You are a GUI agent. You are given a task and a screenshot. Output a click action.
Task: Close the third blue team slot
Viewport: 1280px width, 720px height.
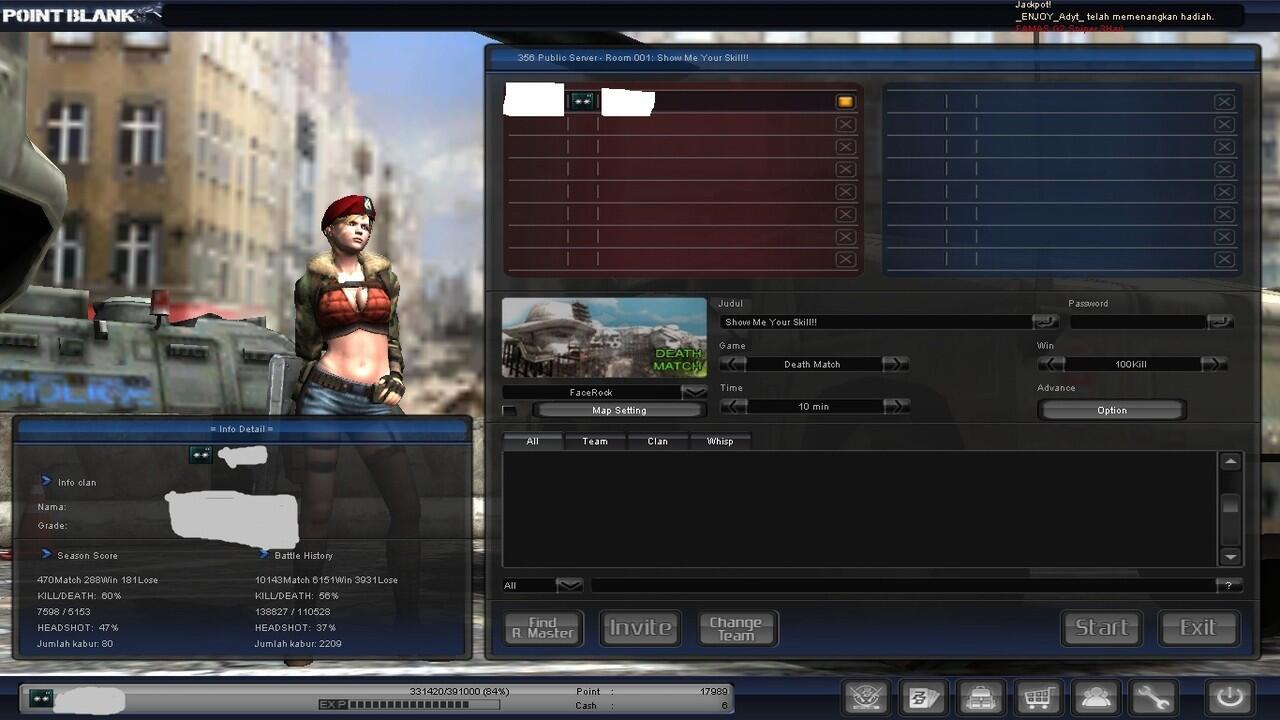pos(1224,147)
